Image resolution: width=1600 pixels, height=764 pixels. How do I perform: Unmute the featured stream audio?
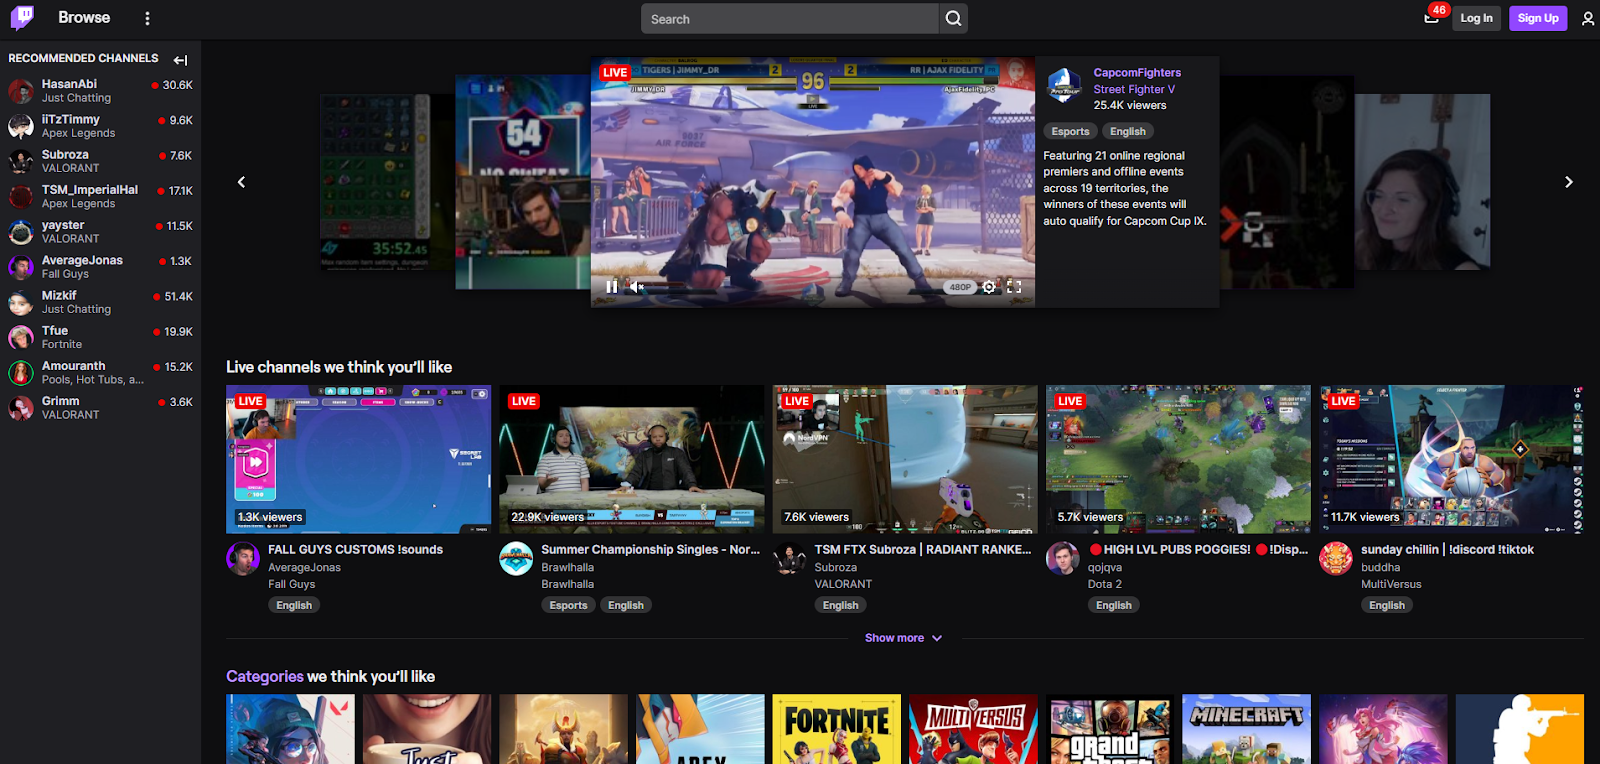pos(636,287)
